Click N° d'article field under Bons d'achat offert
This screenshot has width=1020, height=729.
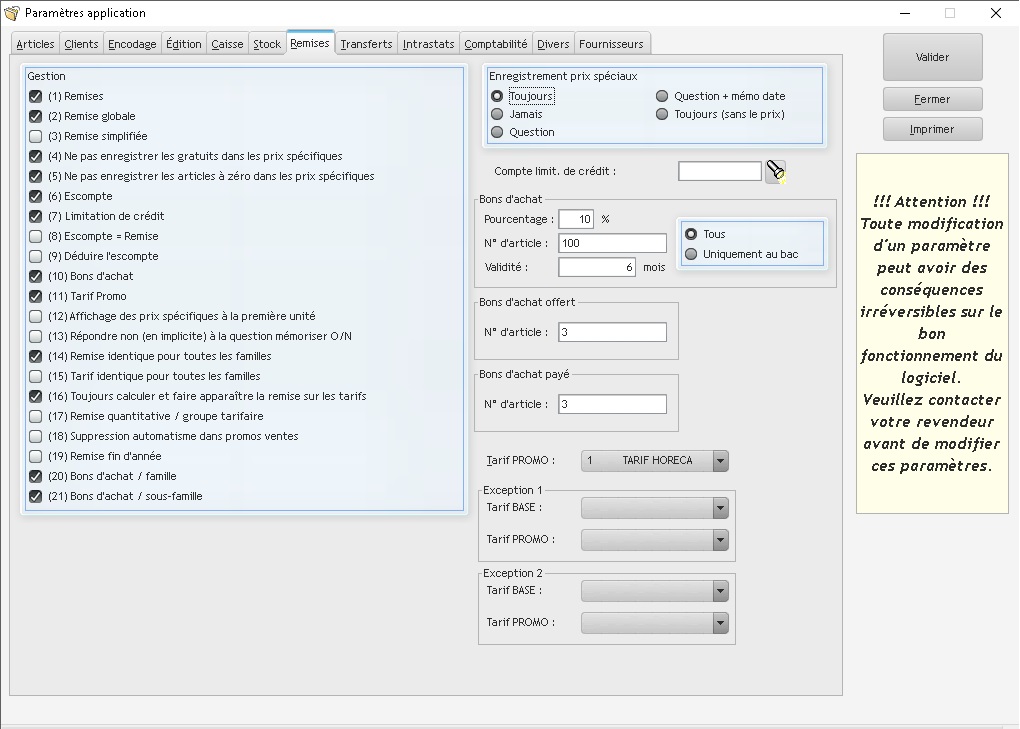pyautogui.click(x=612, y=332)
